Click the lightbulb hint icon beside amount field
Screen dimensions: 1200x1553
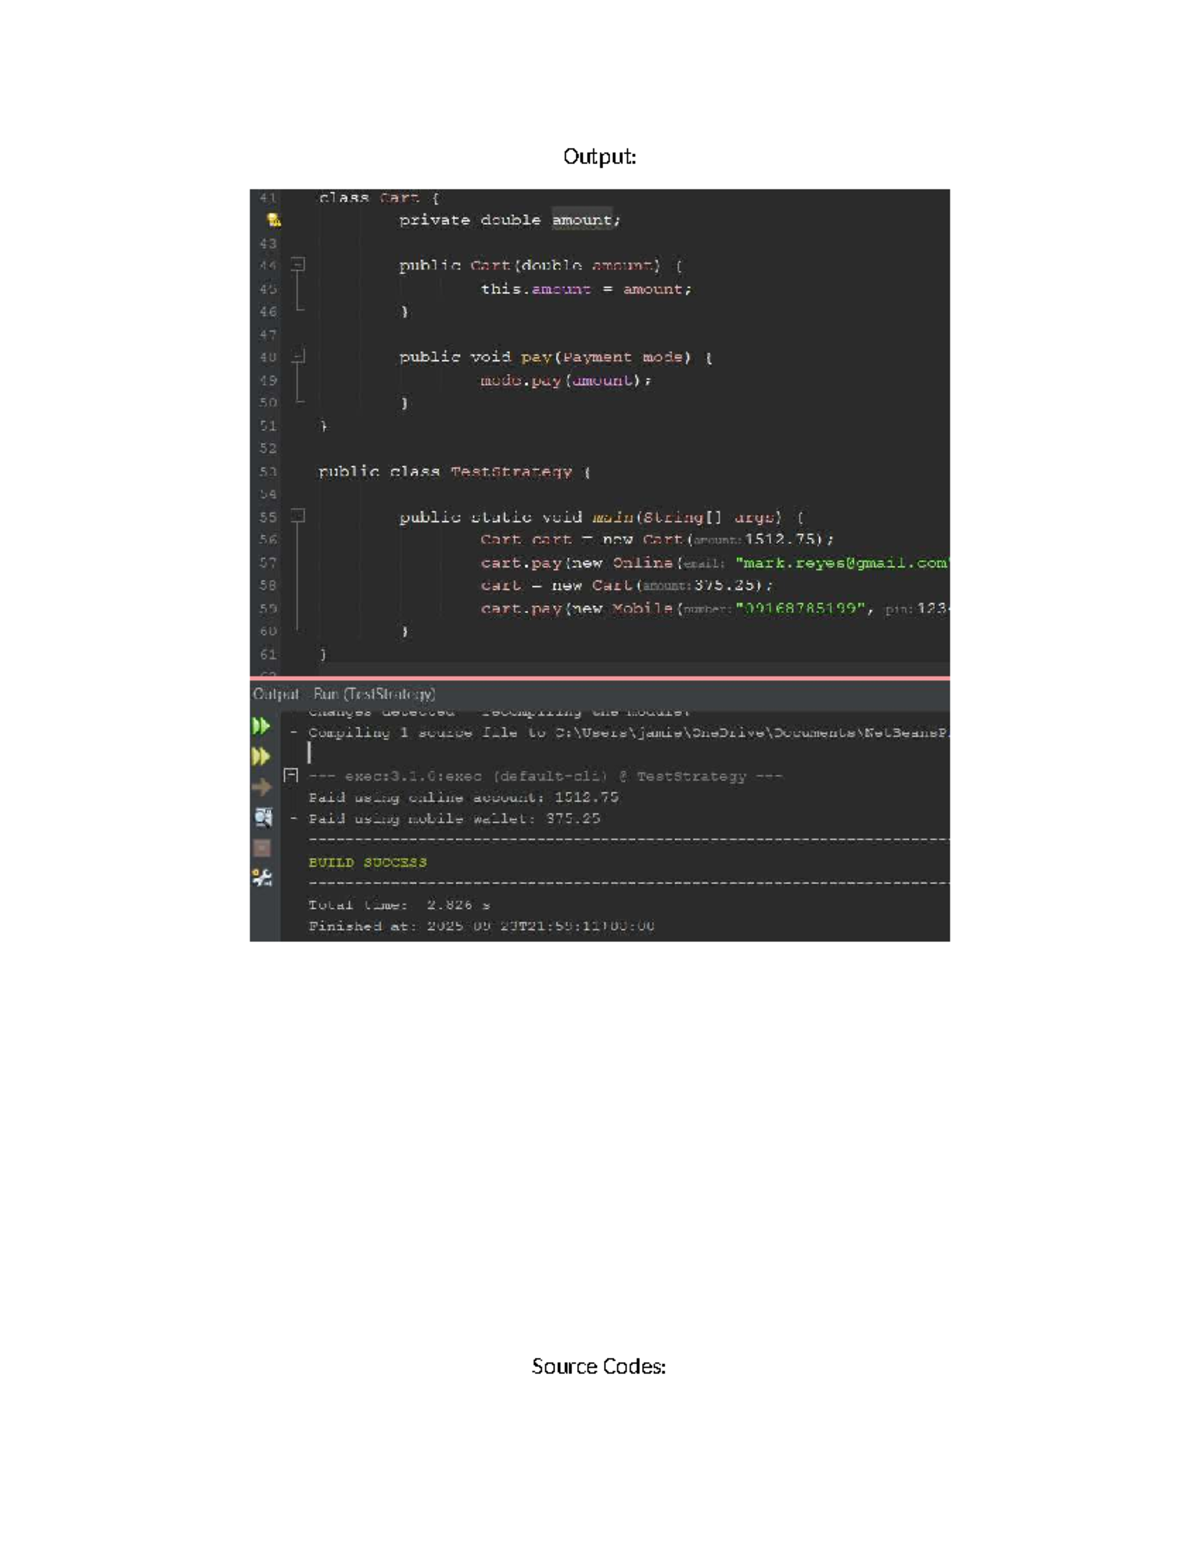point(273,220)
